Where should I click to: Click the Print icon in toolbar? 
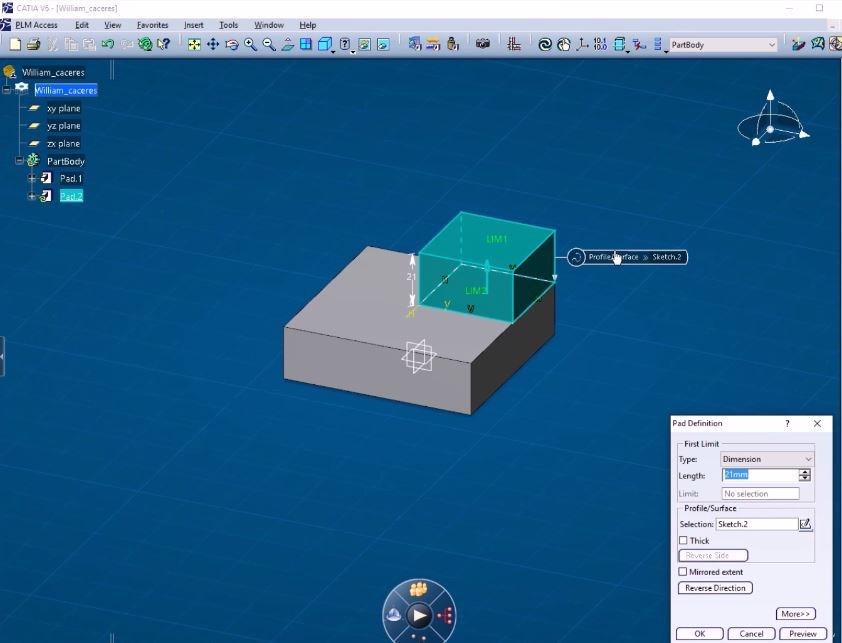pos(34,44)
